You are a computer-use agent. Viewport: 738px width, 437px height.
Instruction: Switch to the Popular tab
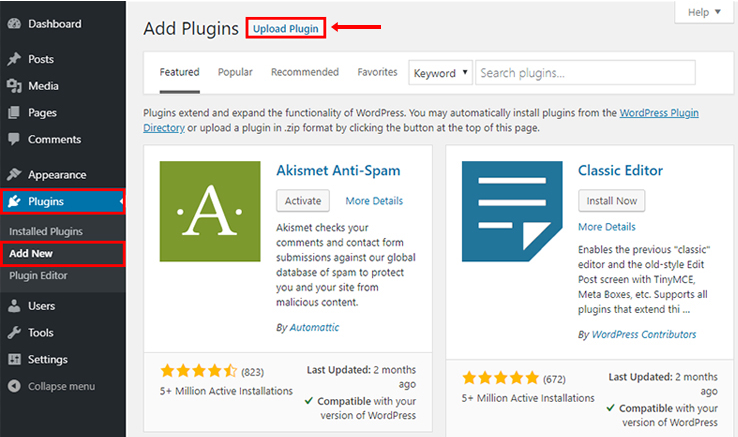235,72
